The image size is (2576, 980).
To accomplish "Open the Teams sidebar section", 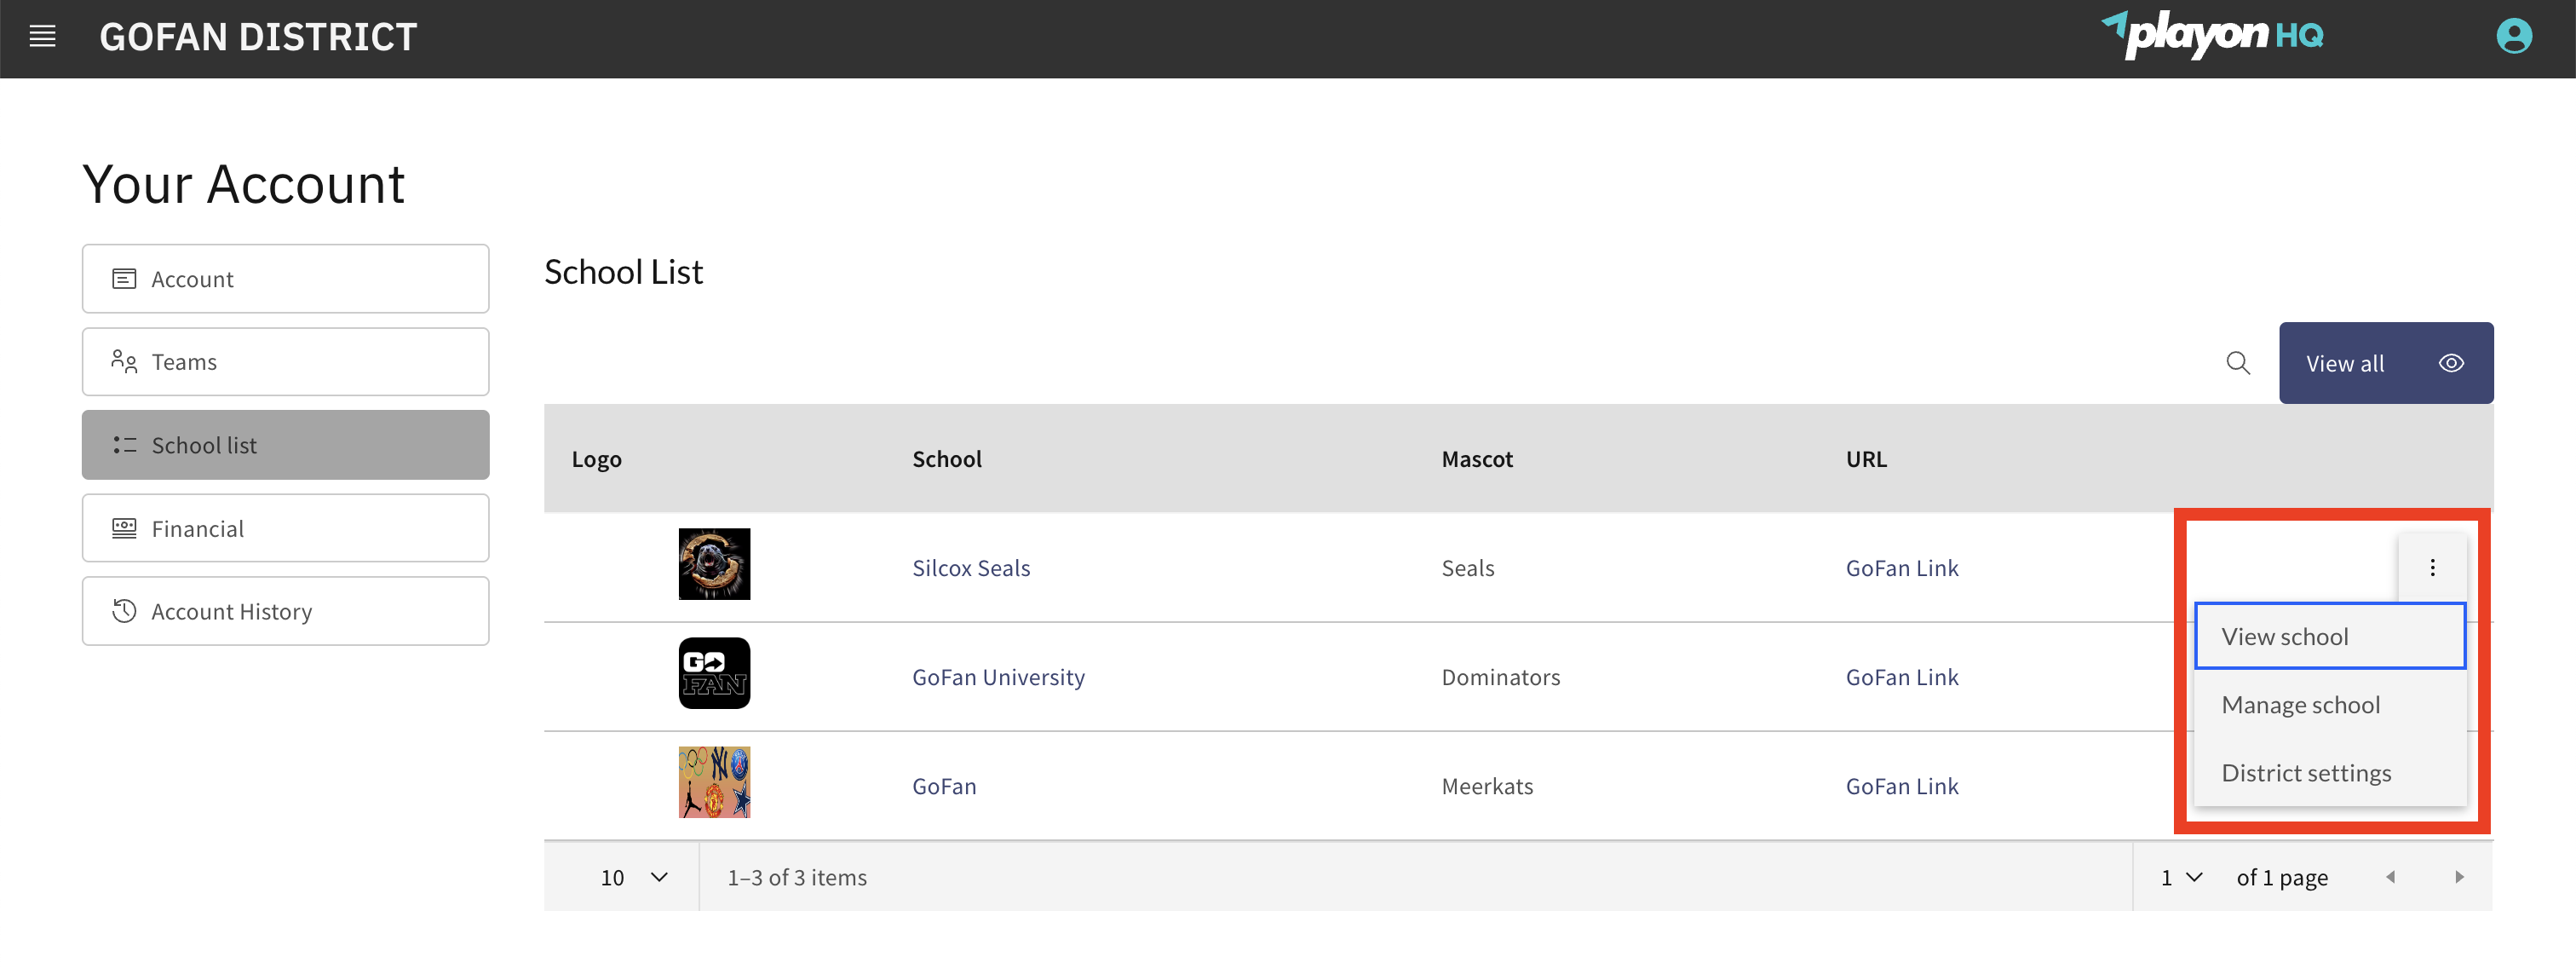I will click(285, 362).
